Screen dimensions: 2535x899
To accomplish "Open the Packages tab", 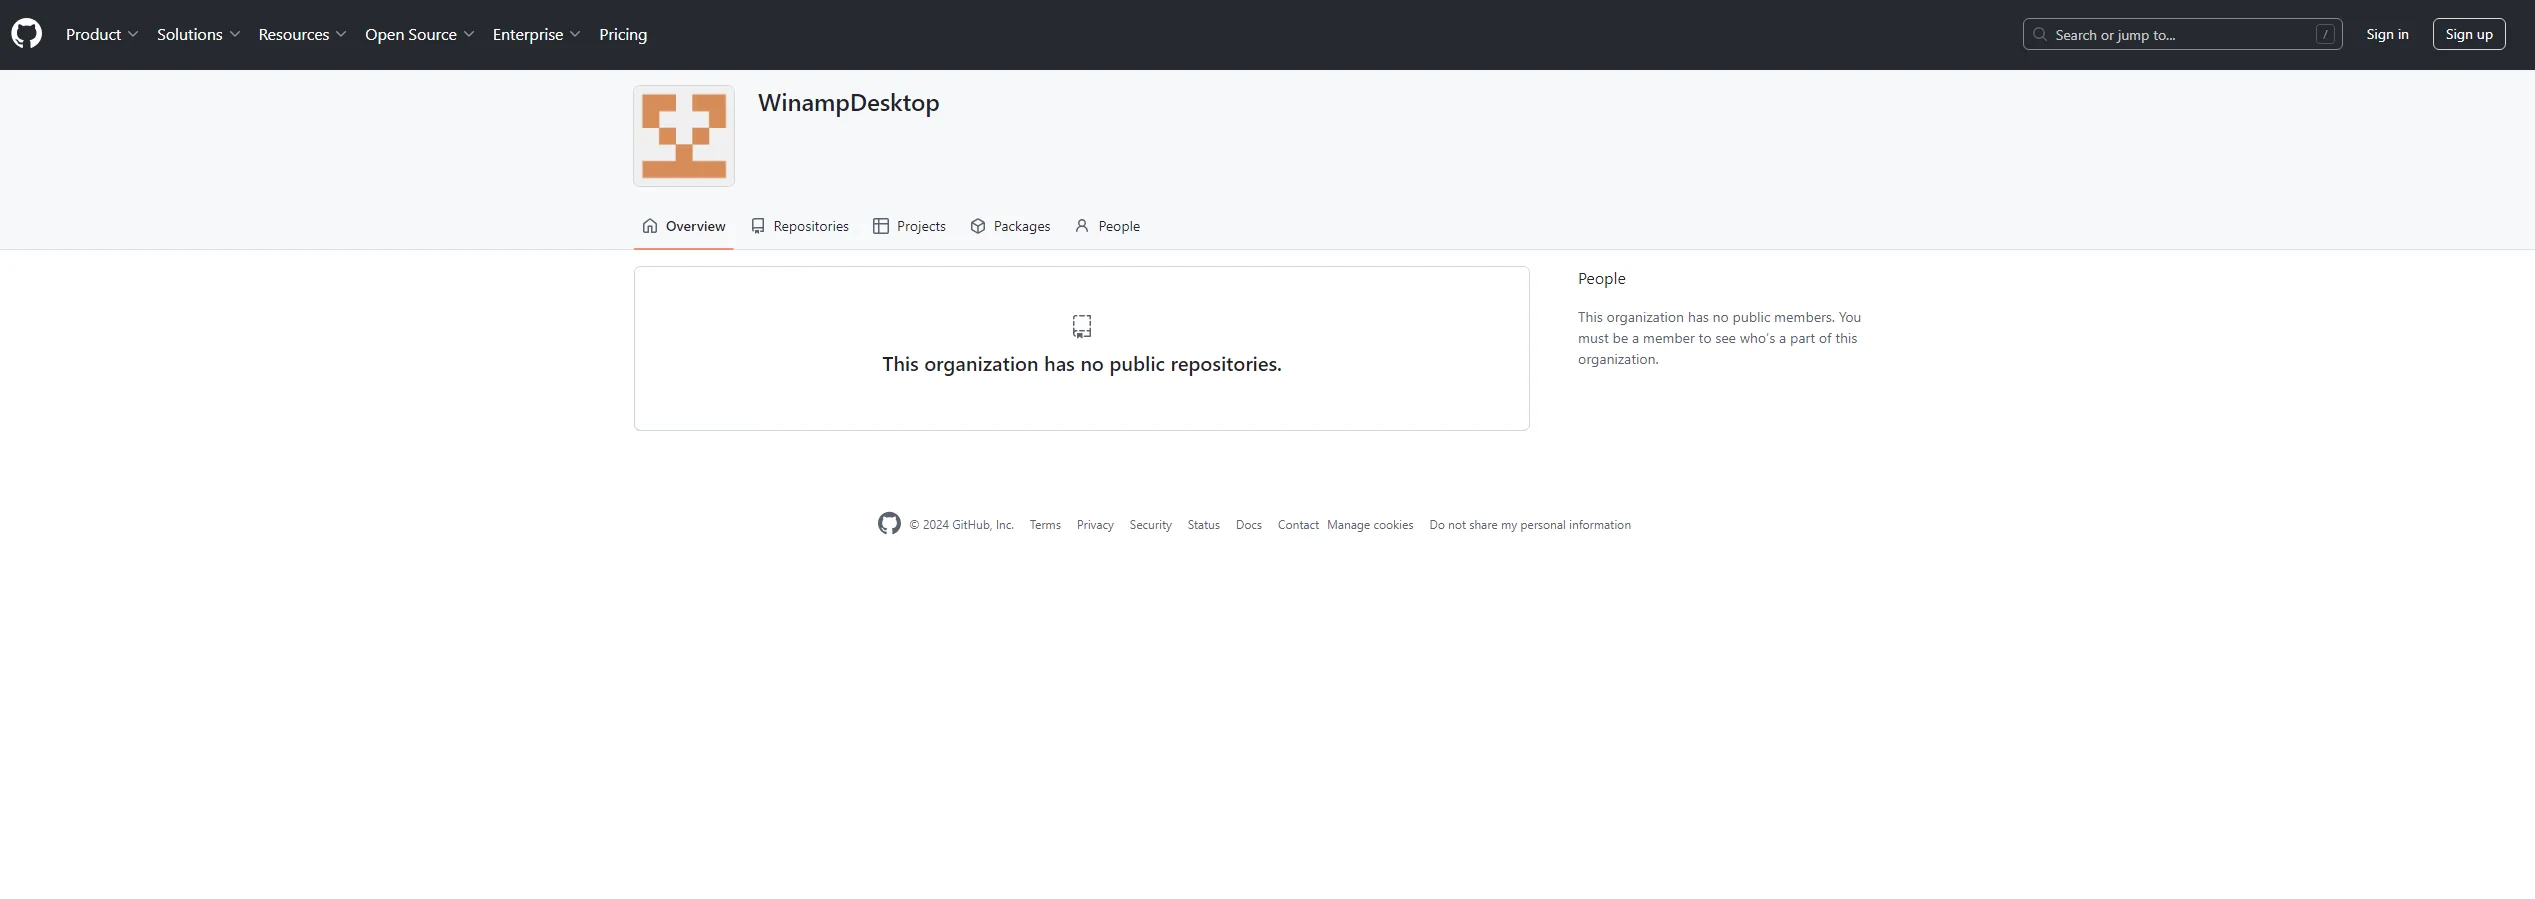I will tap(1010, 226).
